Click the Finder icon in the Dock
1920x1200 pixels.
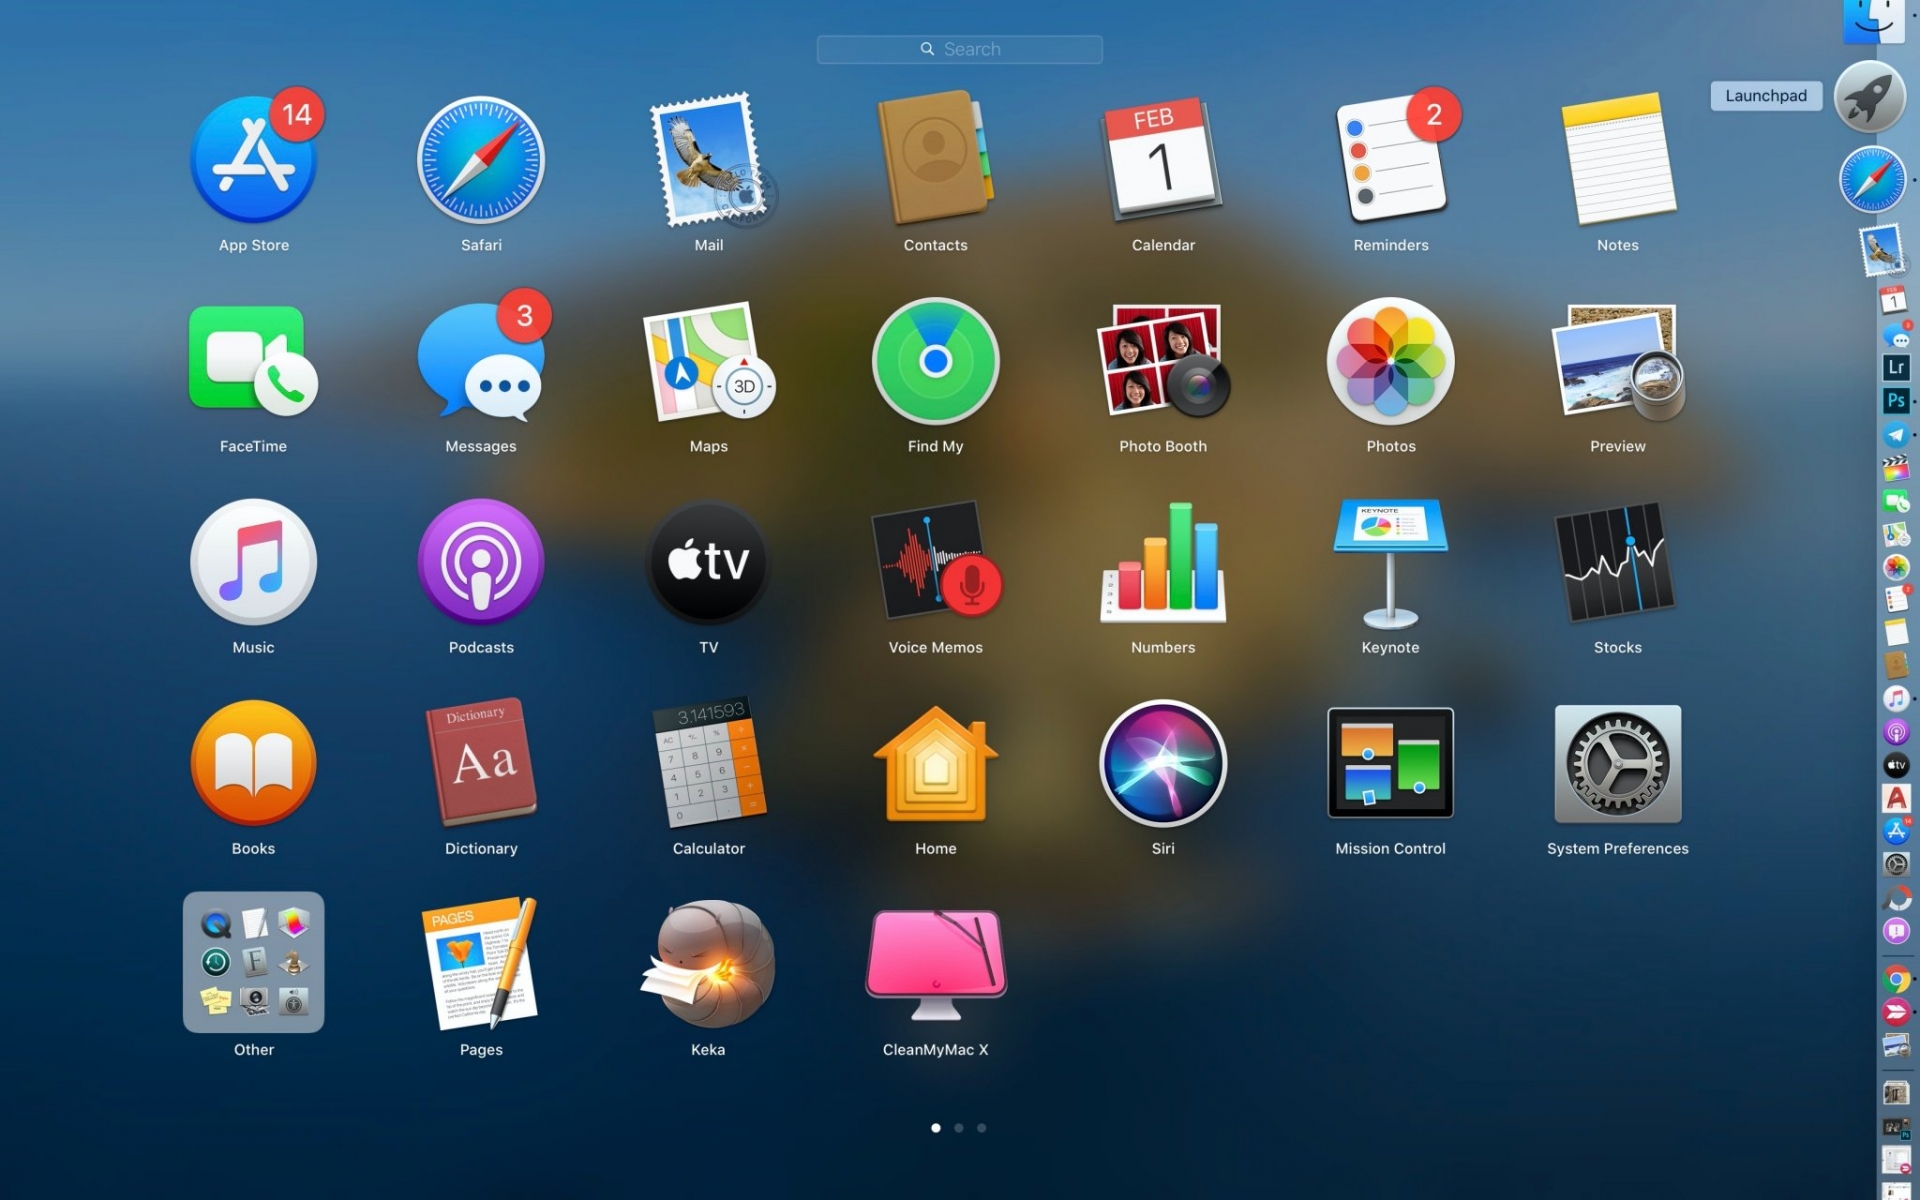click(1872, 20)
